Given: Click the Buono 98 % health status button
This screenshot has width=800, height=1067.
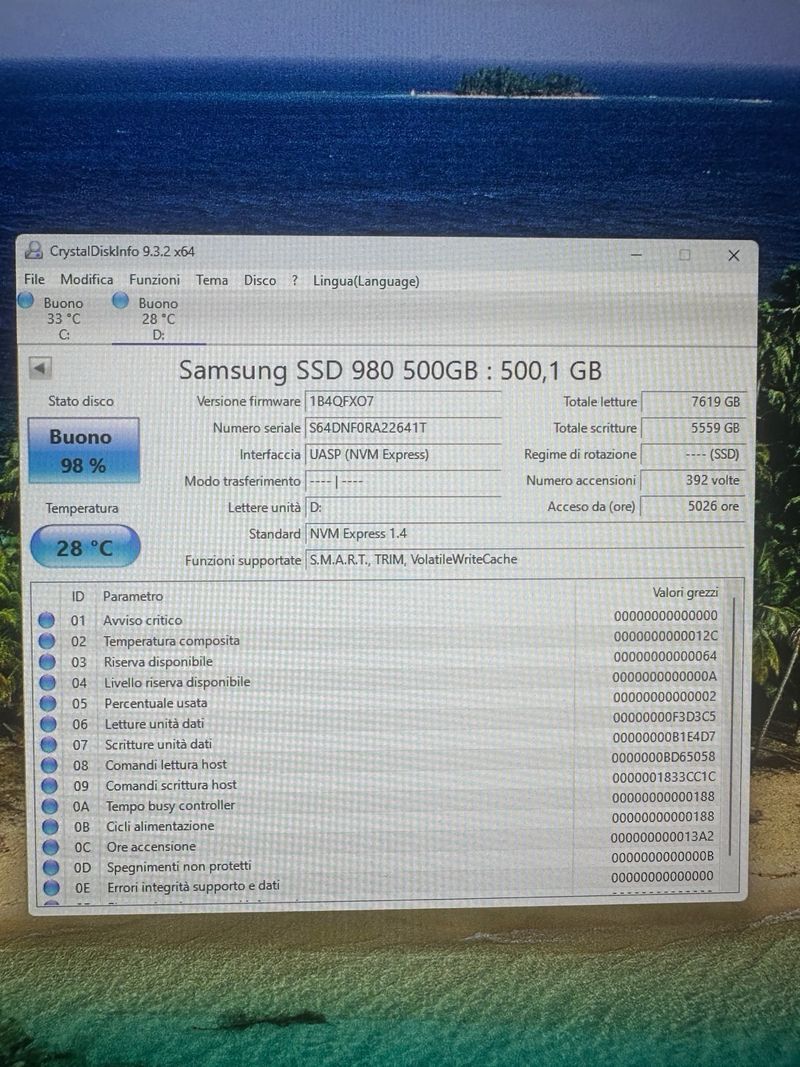Looking at the screenshot, I should (84, 450).
